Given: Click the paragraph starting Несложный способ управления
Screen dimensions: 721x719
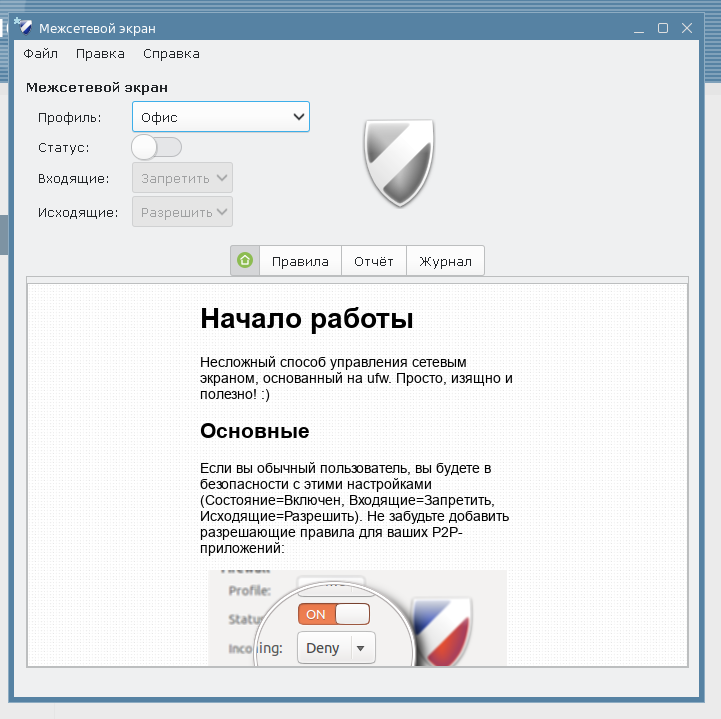Looking at the screenshot, I should [x=356, y=378].
